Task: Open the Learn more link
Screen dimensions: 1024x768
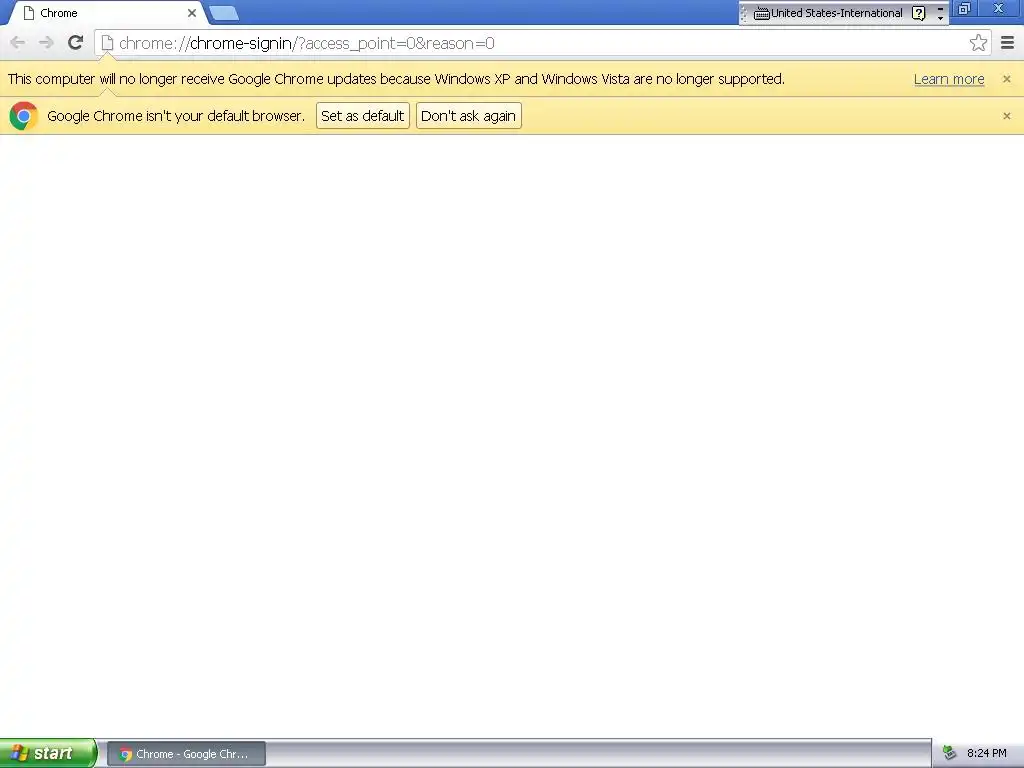Action: (949, 79)
